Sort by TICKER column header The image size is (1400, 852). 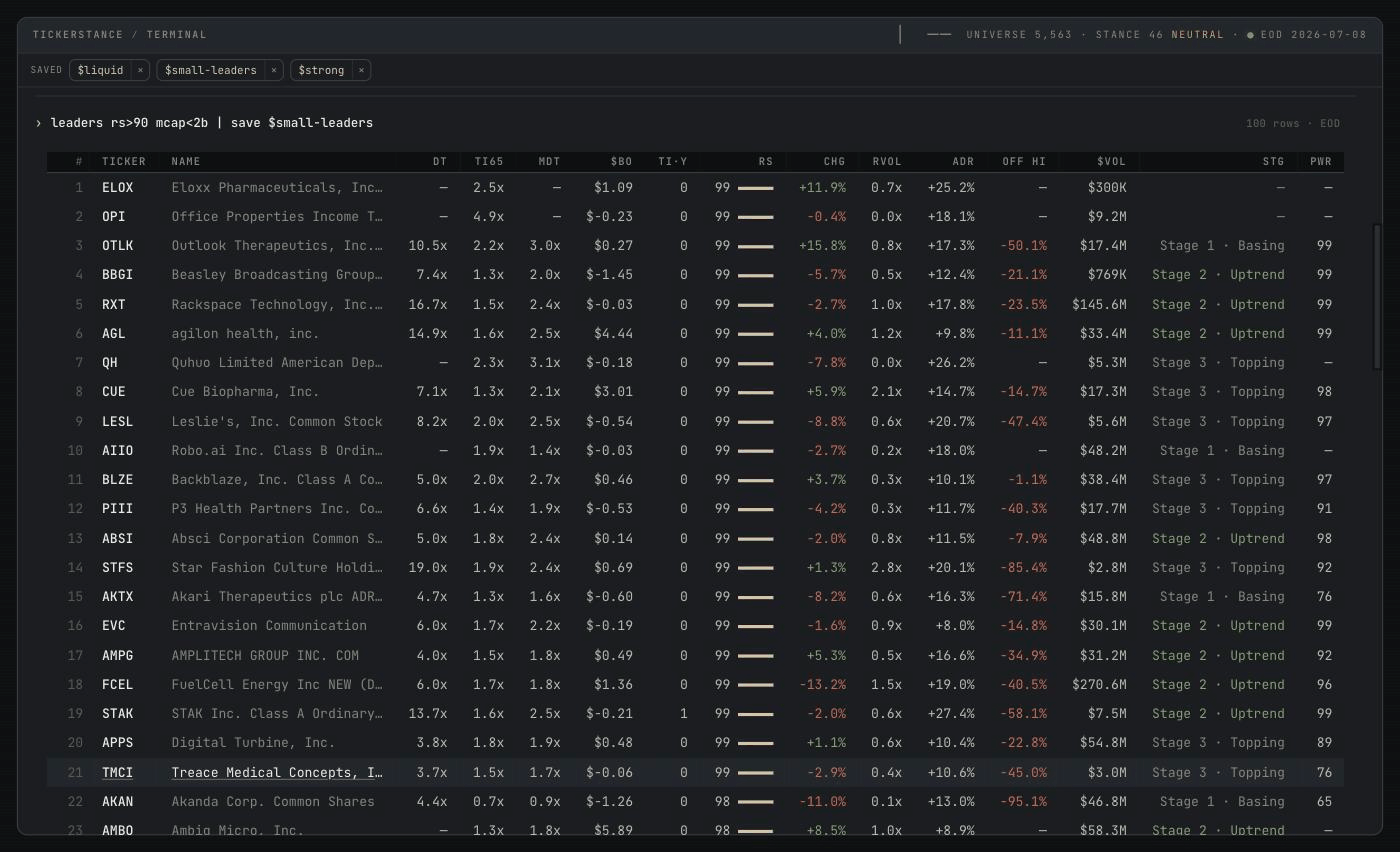point(124,161)
